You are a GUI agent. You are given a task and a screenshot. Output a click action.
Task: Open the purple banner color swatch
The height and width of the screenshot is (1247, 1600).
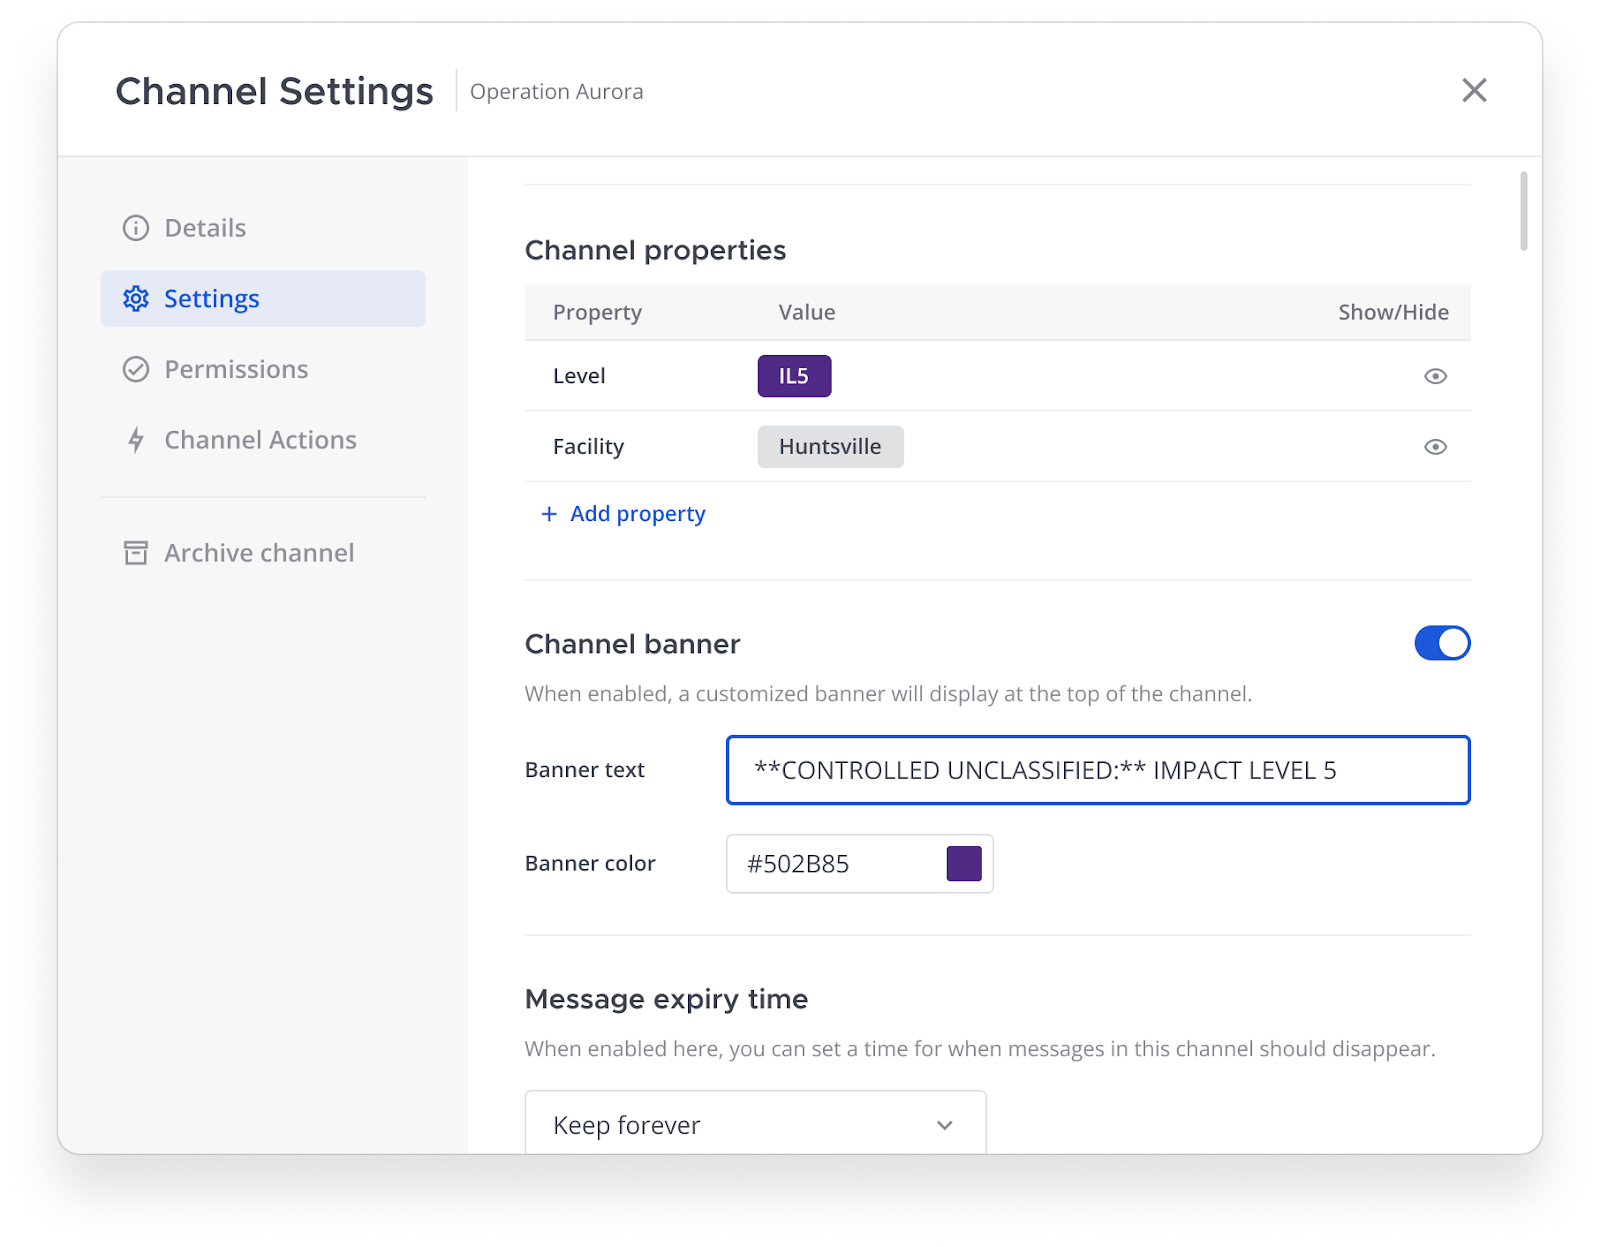pyautogui.click(x=964, y=864)
